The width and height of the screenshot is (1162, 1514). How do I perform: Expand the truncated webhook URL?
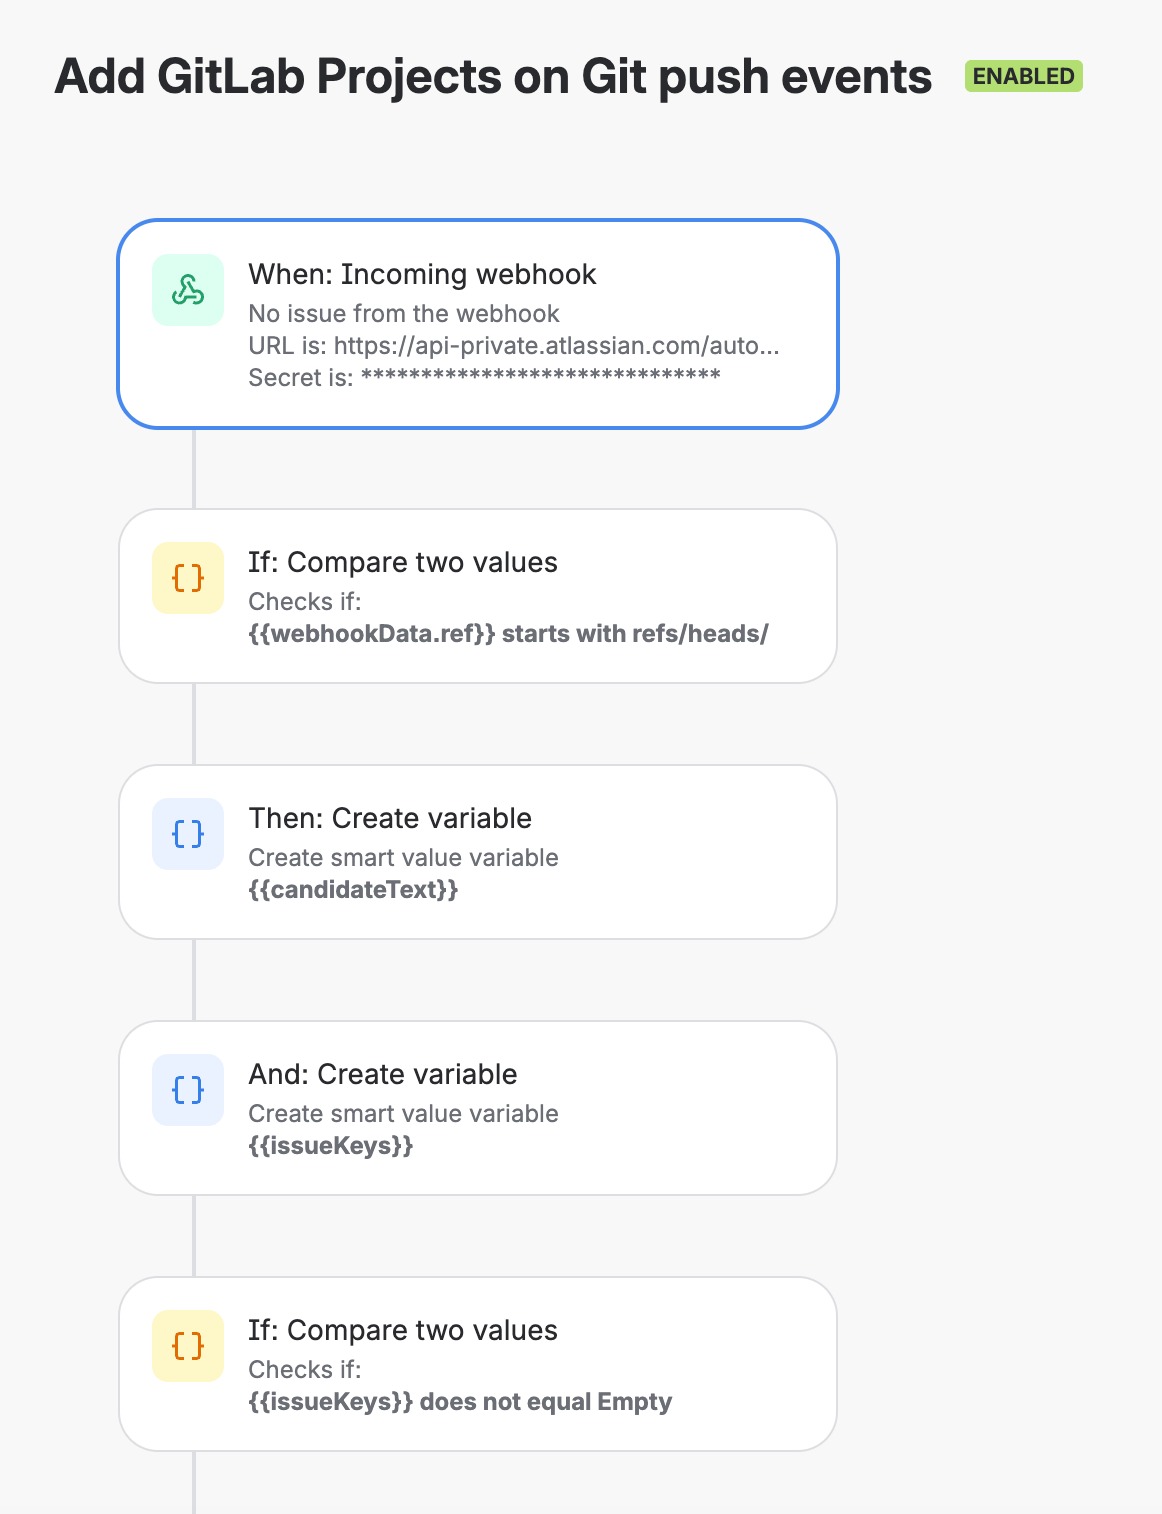coord(515,347)
